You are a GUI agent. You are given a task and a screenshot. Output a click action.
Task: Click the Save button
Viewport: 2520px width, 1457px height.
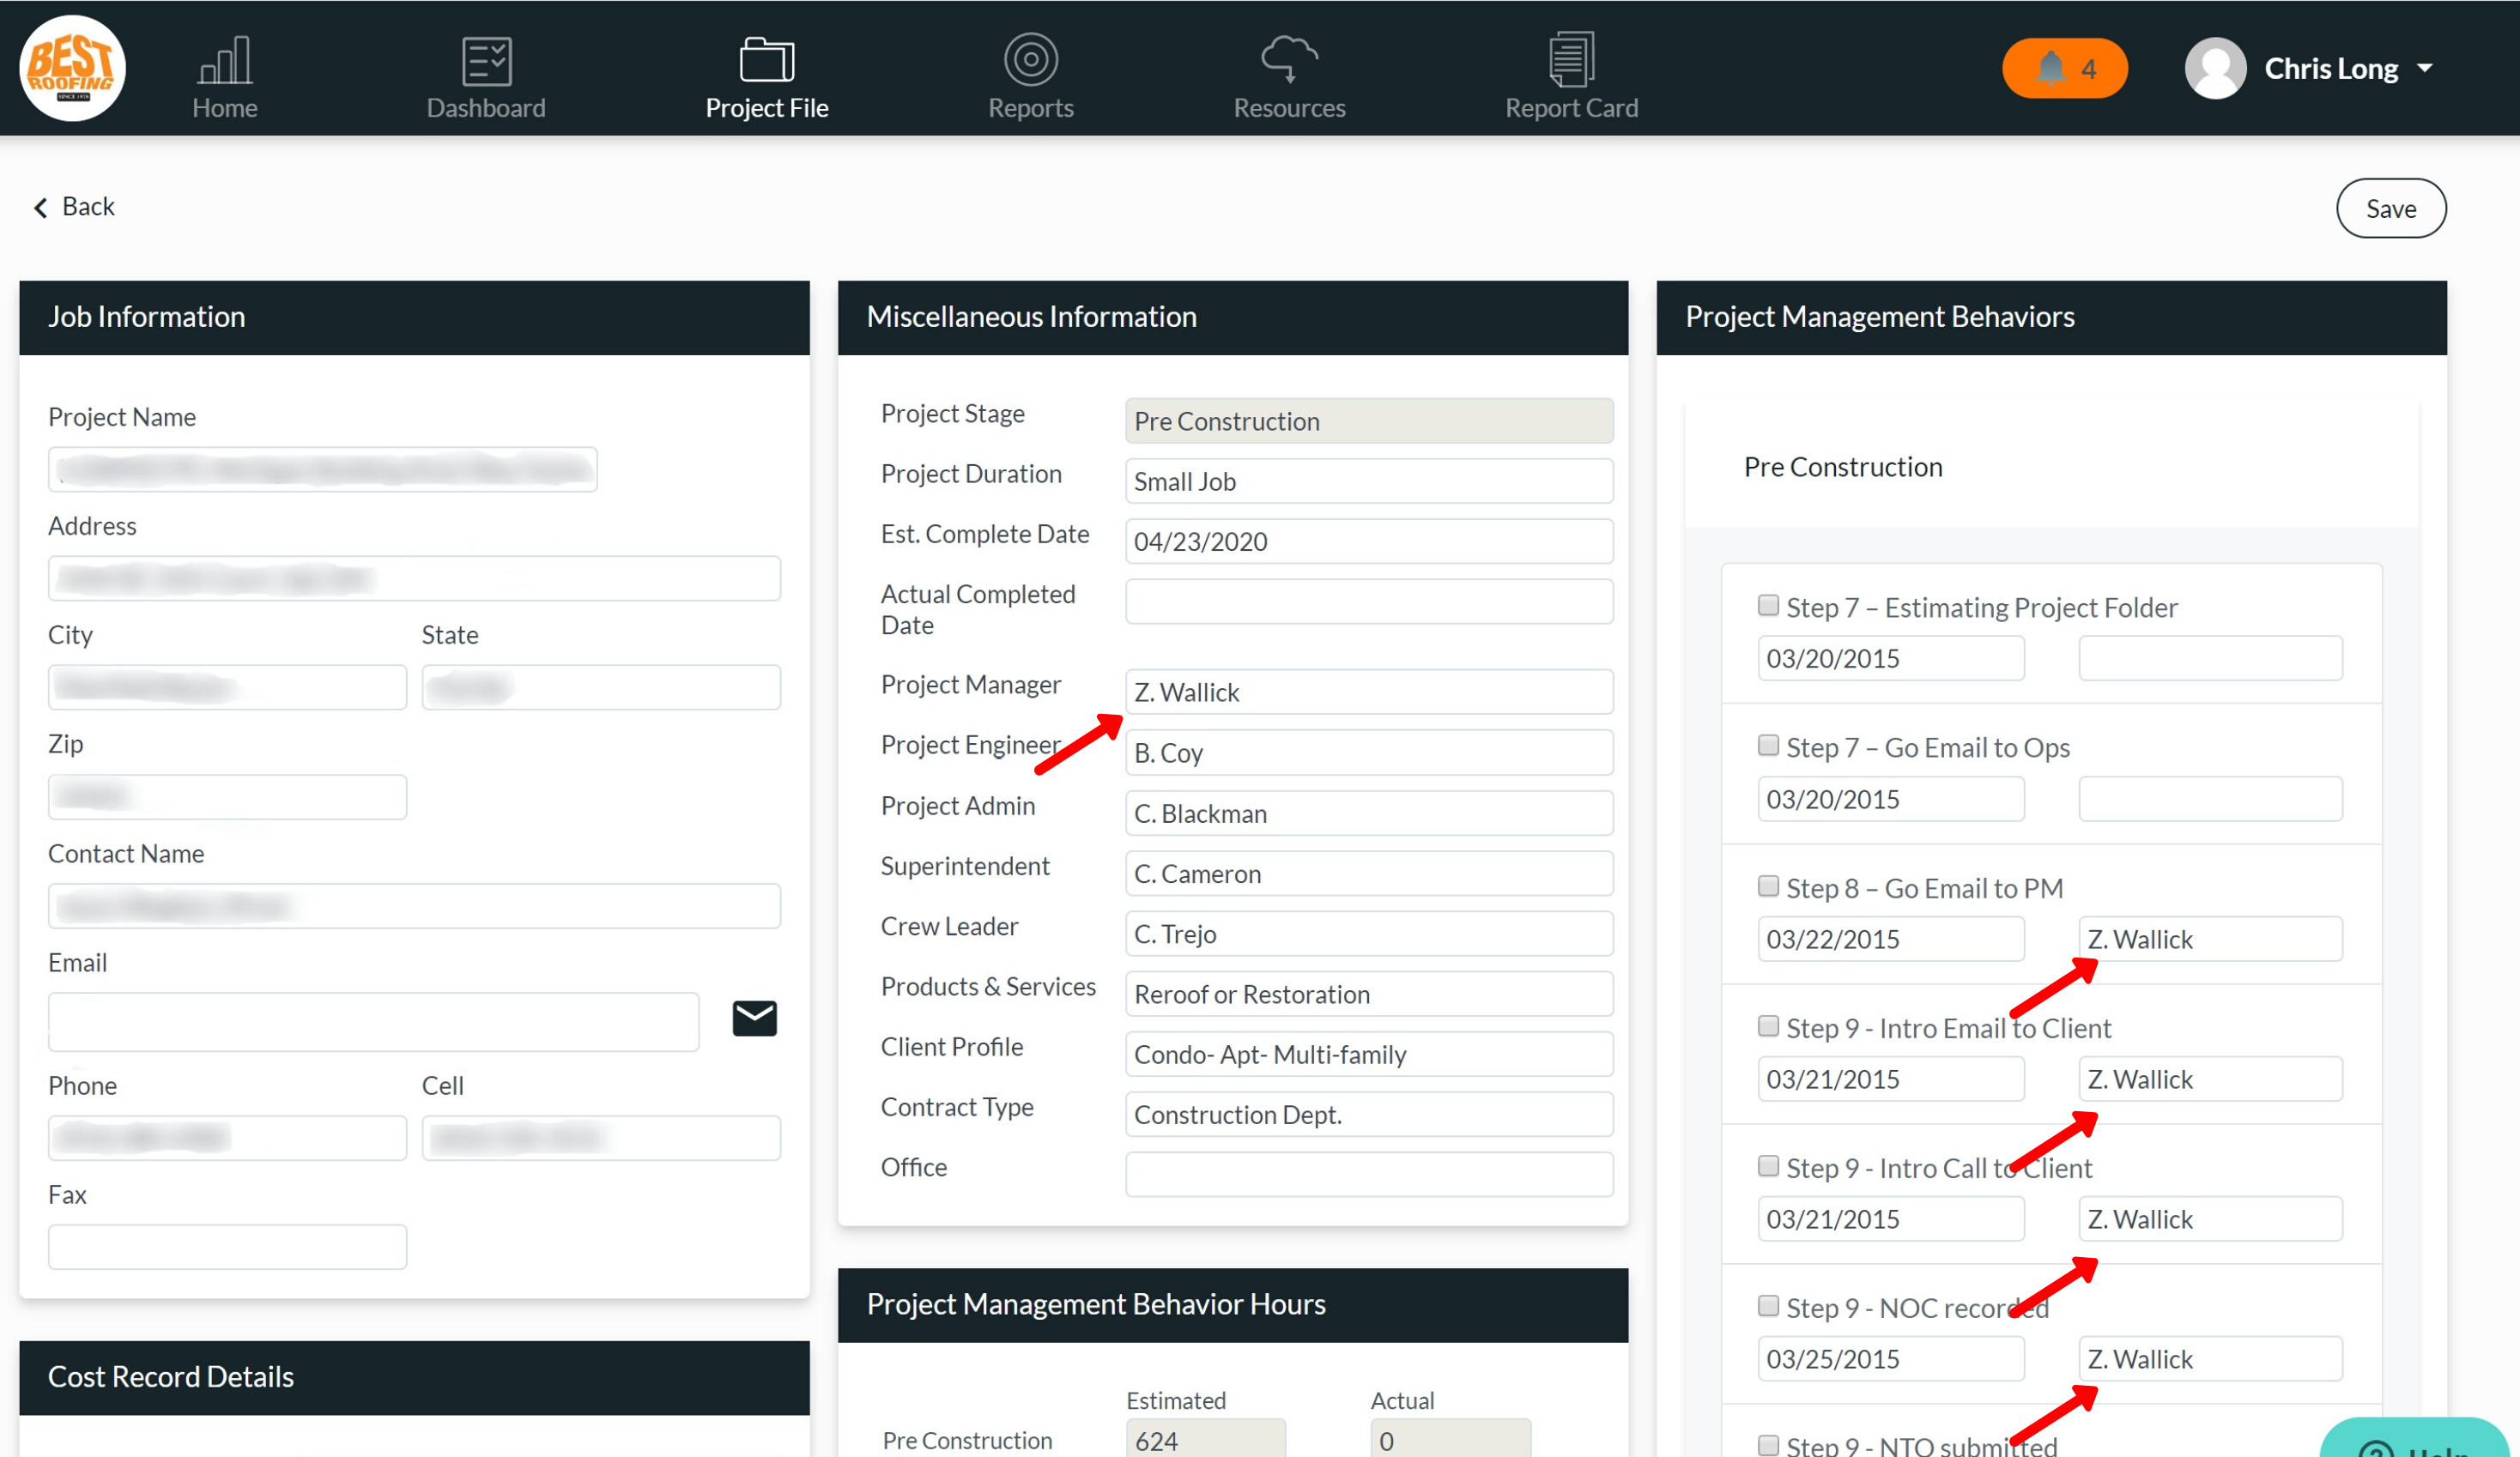(x=2391, y=208)
